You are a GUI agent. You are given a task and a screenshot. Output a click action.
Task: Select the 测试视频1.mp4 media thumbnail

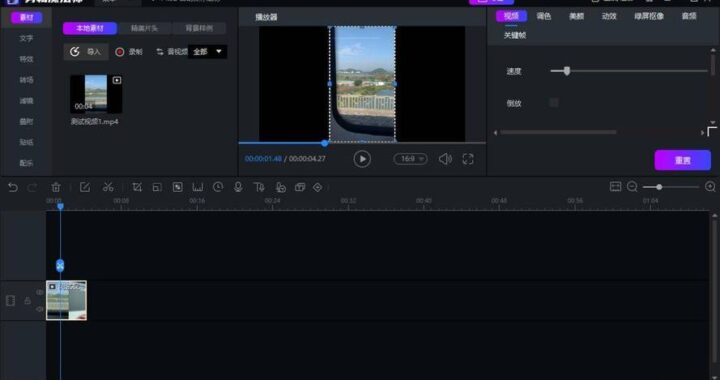pos(96,94)
